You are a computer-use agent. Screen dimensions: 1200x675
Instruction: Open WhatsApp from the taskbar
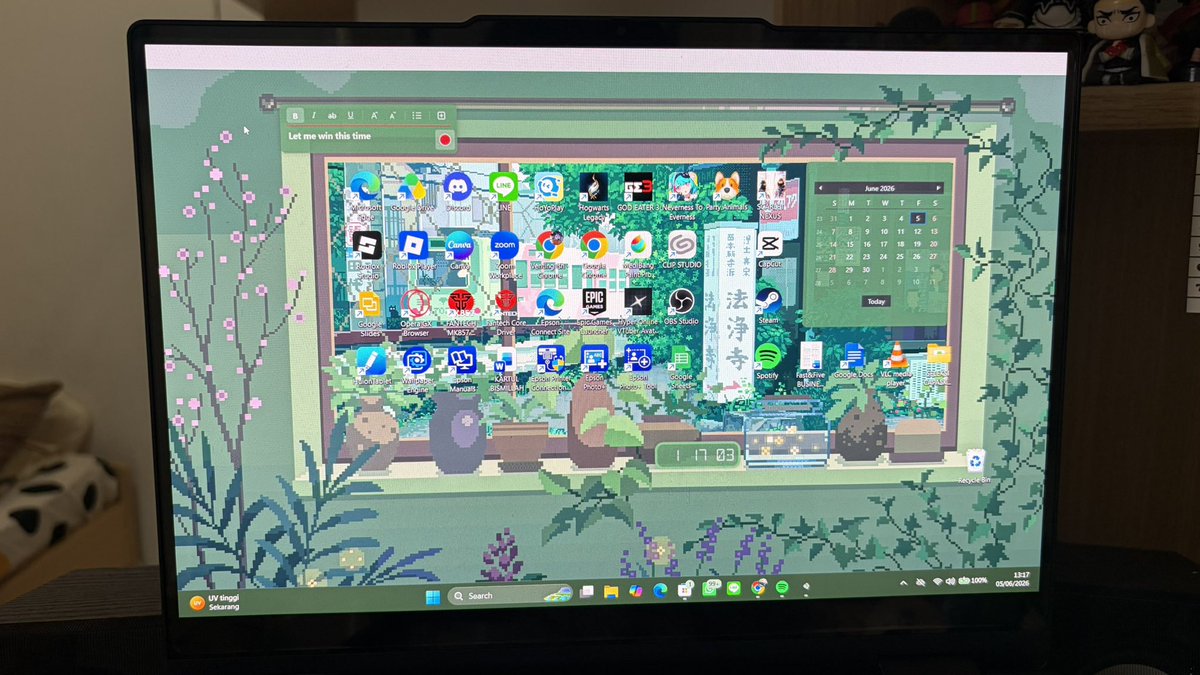click(711, 589)
